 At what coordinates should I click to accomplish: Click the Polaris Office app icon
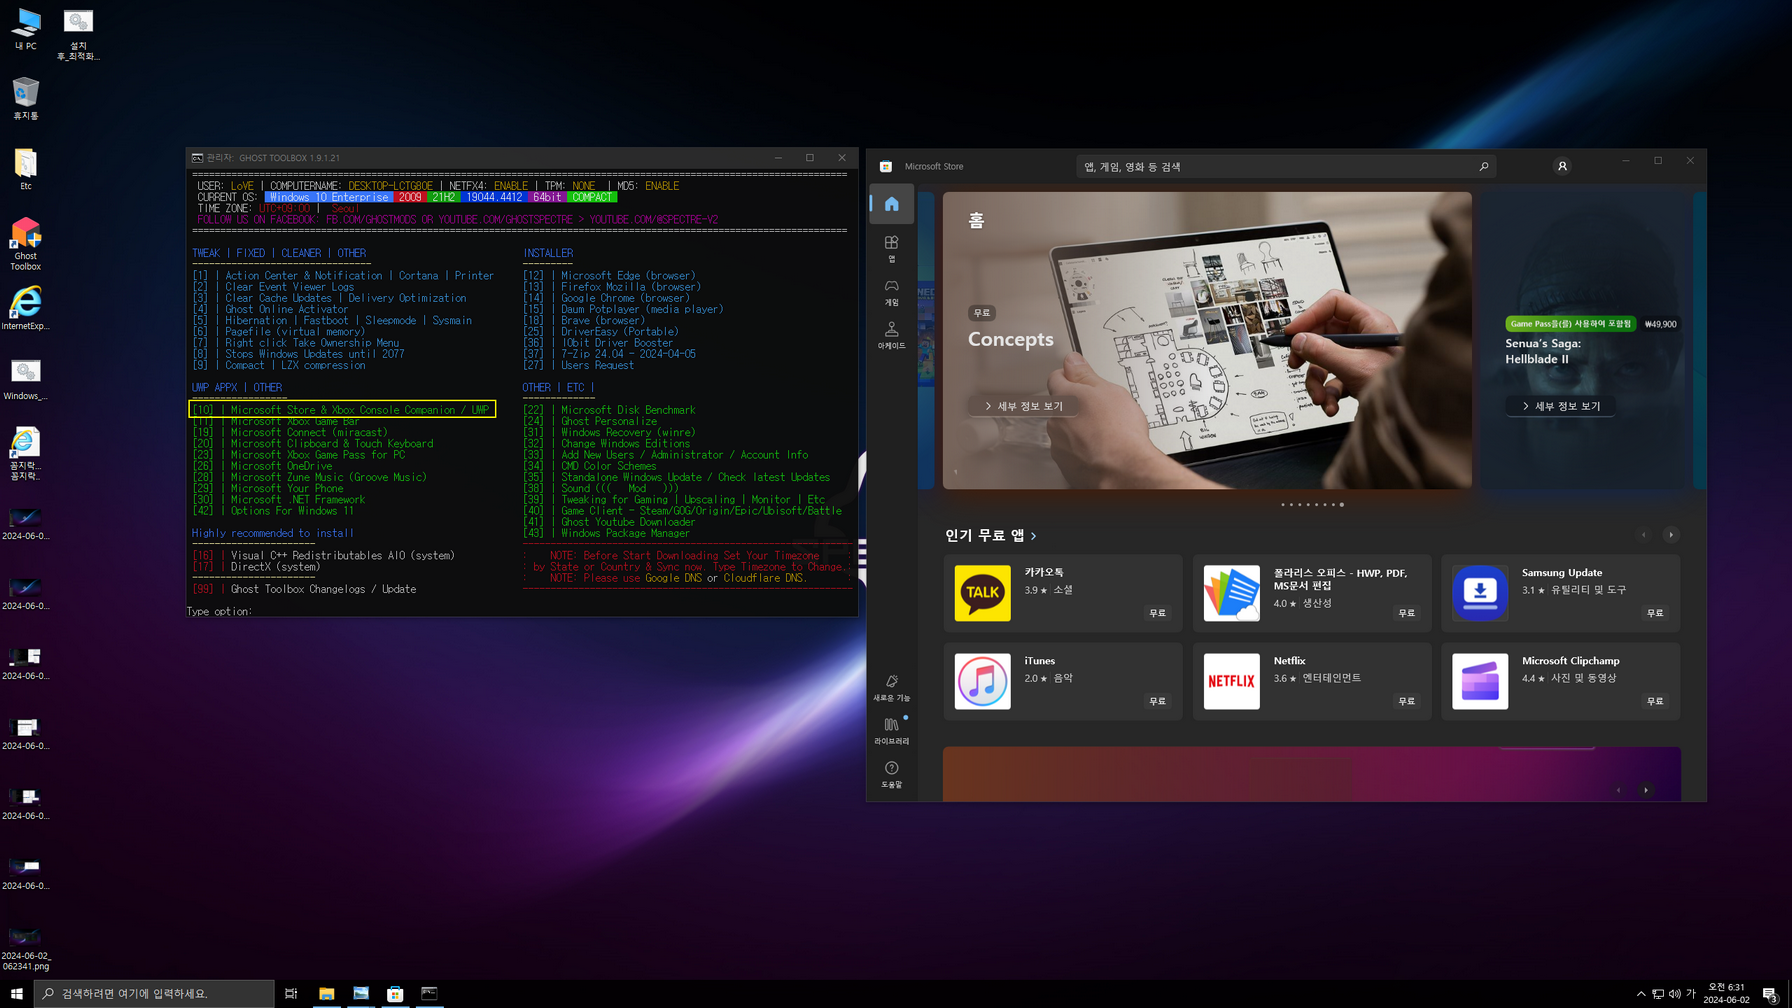pos(1231,593)
